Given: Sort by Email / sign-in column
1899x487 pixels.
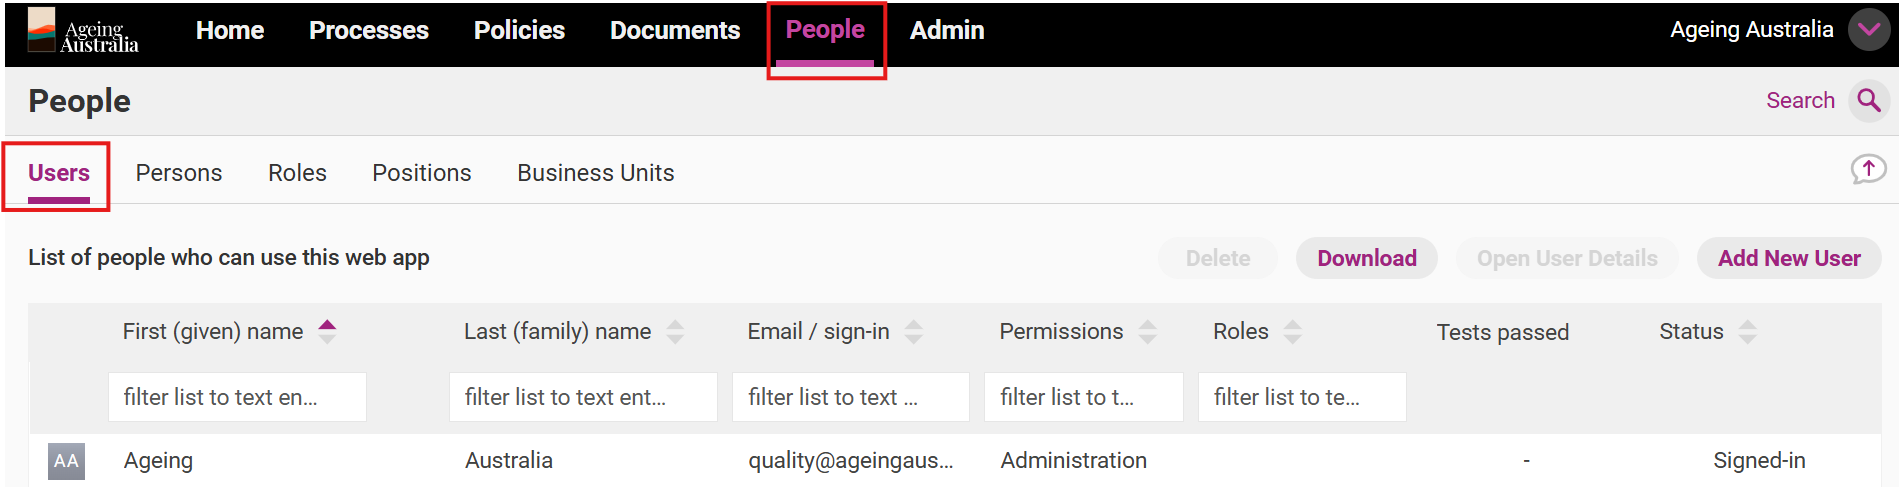Looking at the screenshot, I should coord(913,331).
